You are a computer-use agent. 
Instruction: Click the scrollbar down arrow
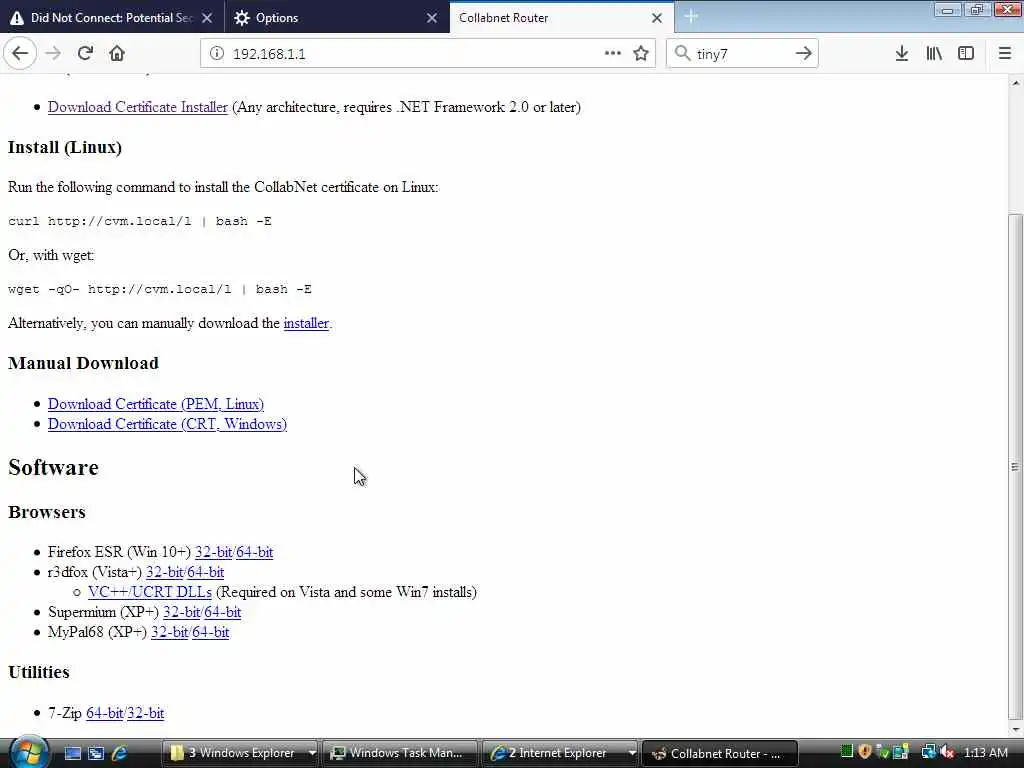(x=1015, y=729)
